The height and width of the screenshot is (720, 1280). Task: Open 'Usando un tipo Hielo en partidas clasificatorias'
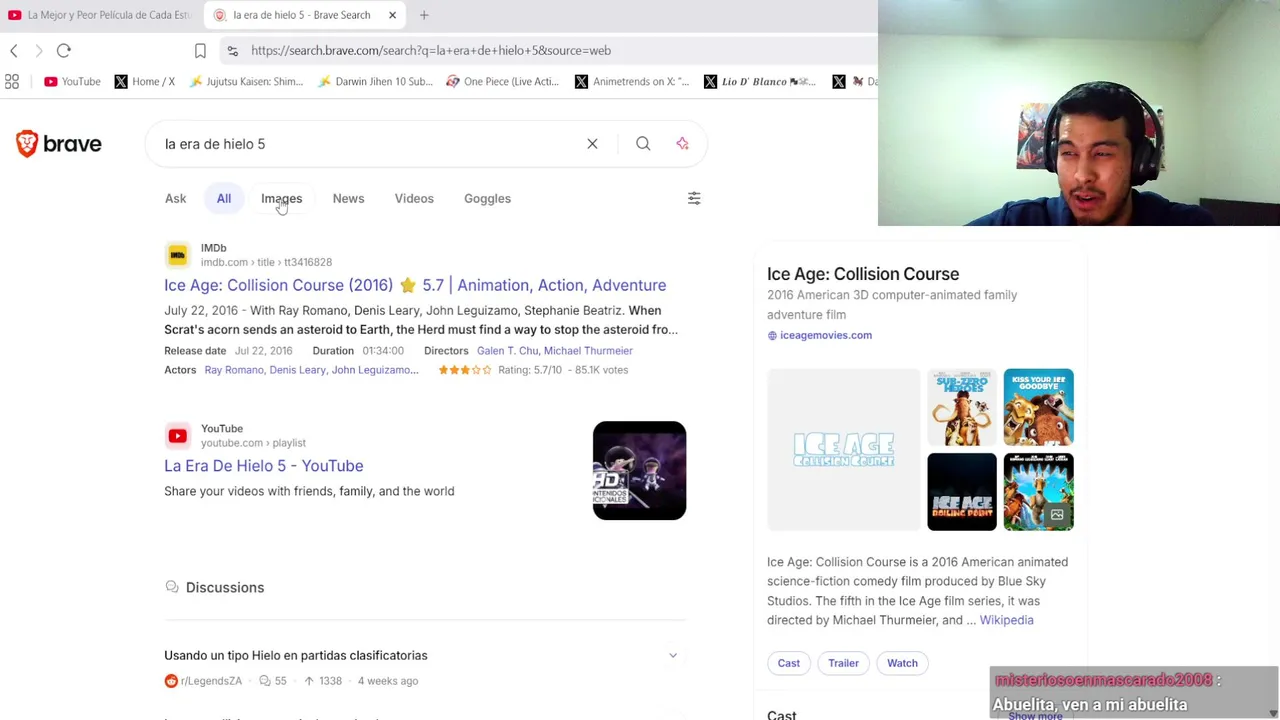pyautogui.click(x=296, y=656)
